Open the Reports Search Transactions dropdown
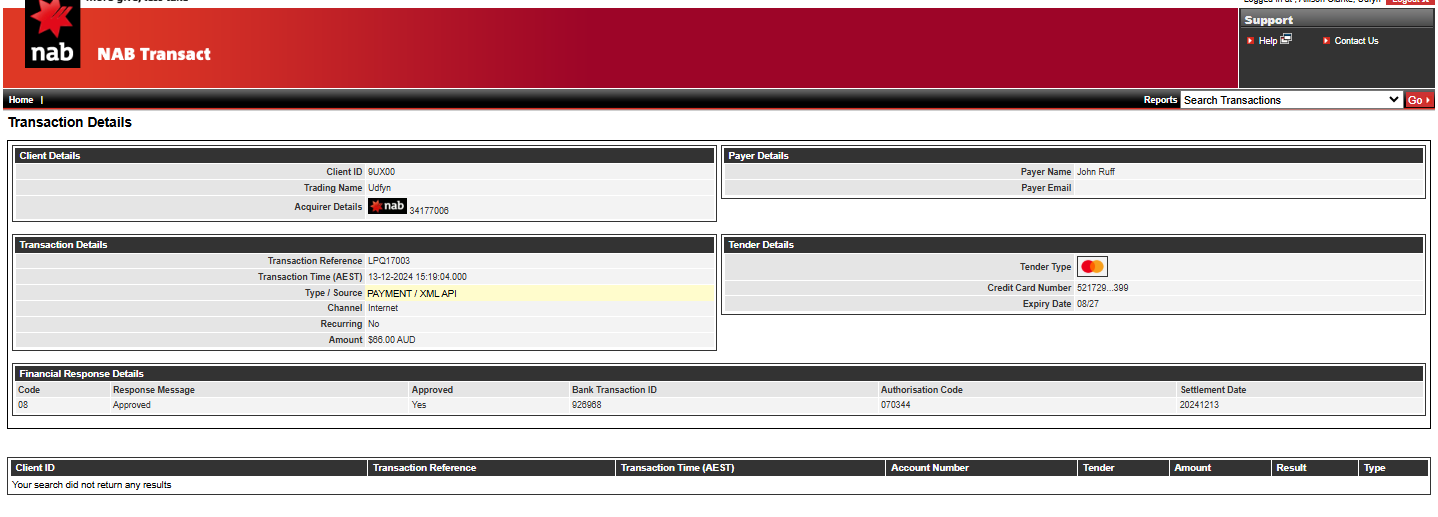1438x517 pixels. (x=1292, y=100)
